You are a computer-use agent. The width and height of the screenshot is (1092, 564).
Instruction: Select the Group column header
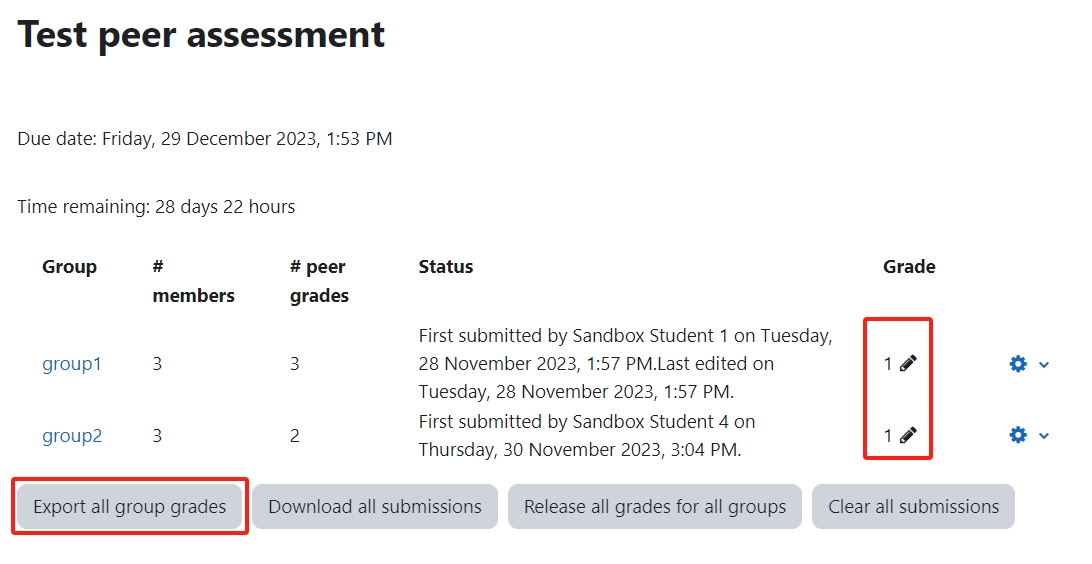pos(69,267)
